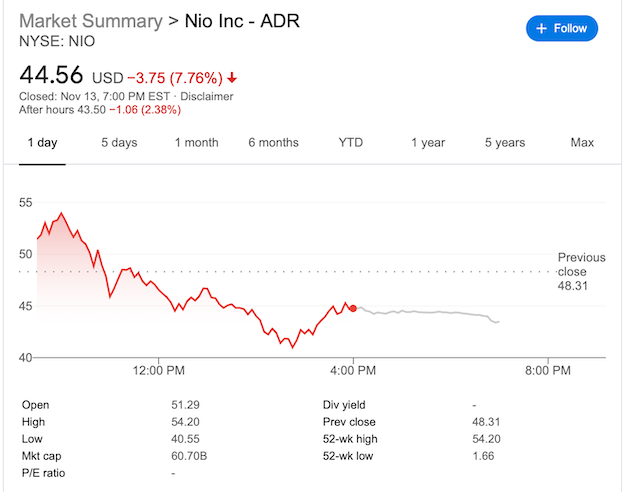This screenshot has width=640, height=492.
Task: Select the 1 day tab
Action: pos(42,143)
